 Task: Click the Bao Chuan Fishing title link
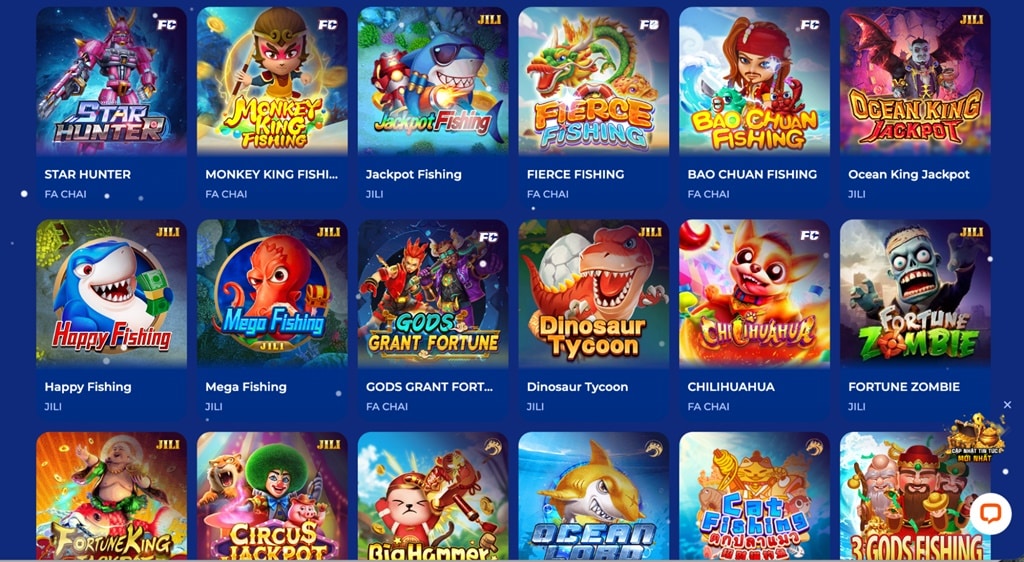coord(752,174)
